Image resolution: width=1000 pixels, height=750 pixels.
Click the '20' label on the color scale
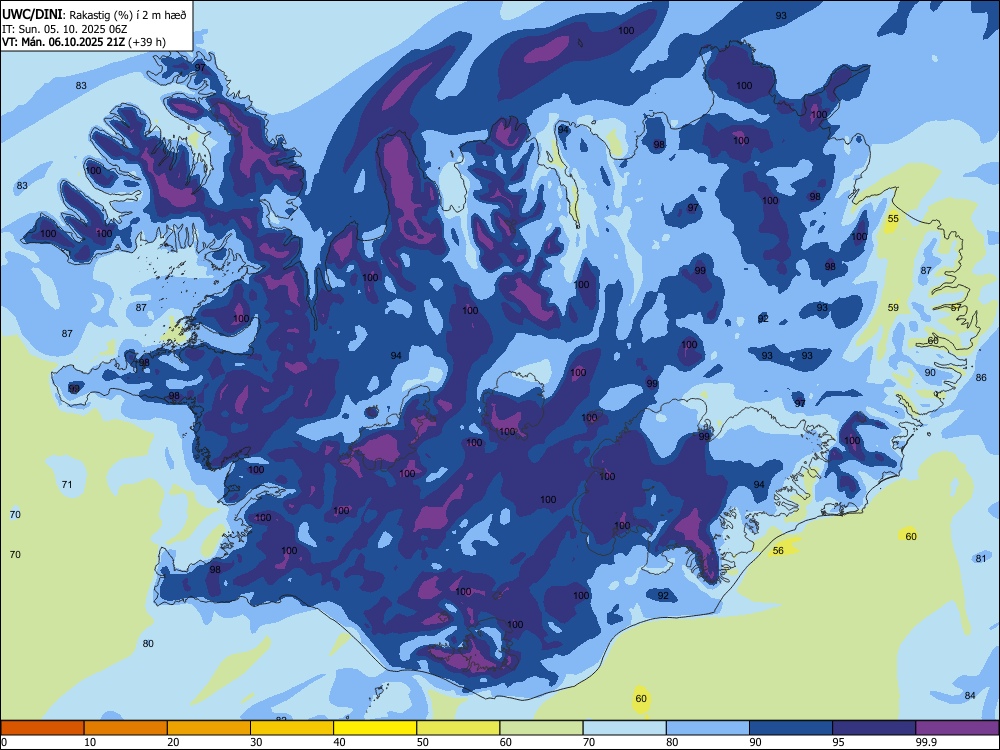click(x=173, y=742)
